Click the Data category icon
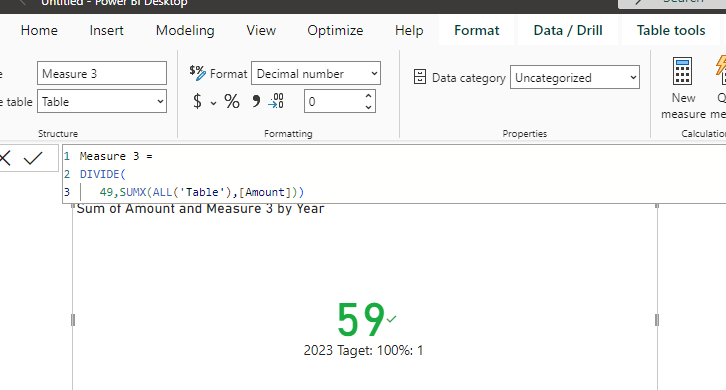The image size is (726, 390). tap(419, 77)
